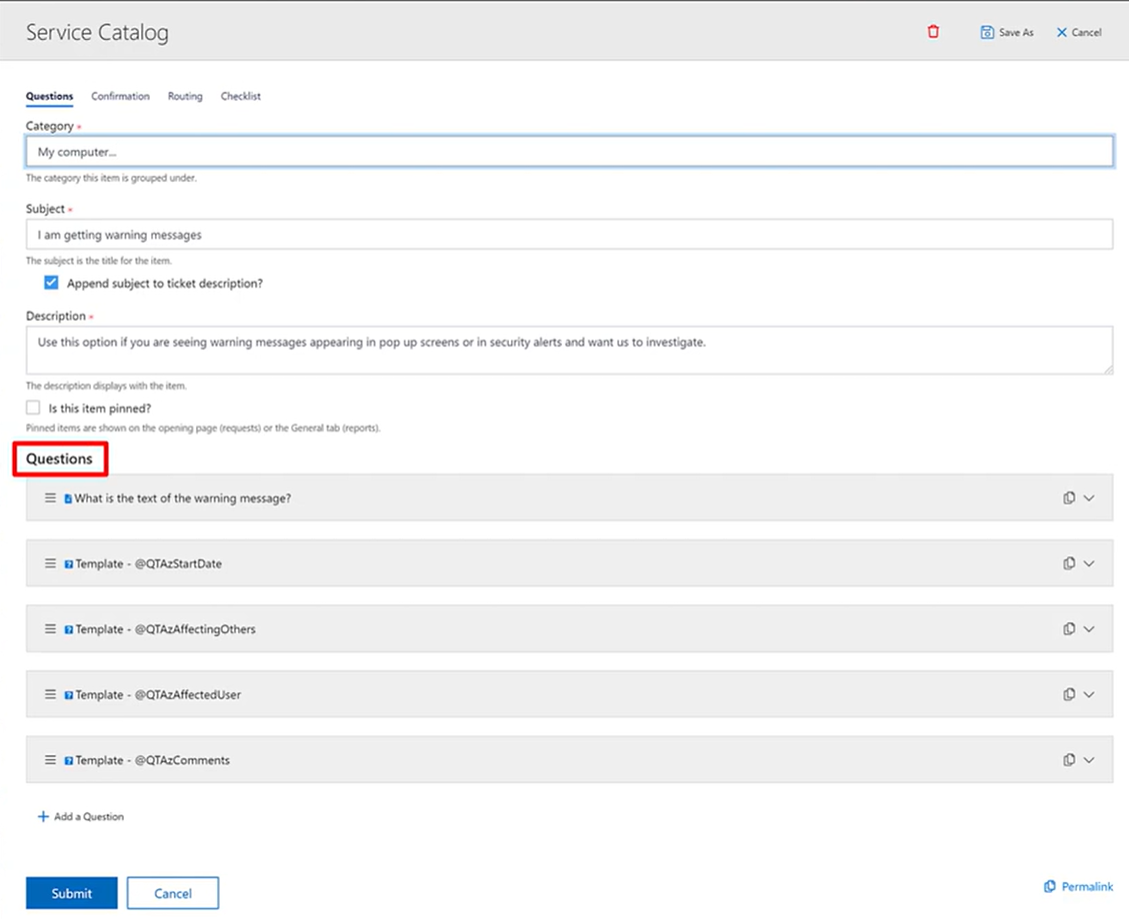Click question type icon before warning message text
Viewport: 1129px width, 919px height.
(x=68, y=498)
